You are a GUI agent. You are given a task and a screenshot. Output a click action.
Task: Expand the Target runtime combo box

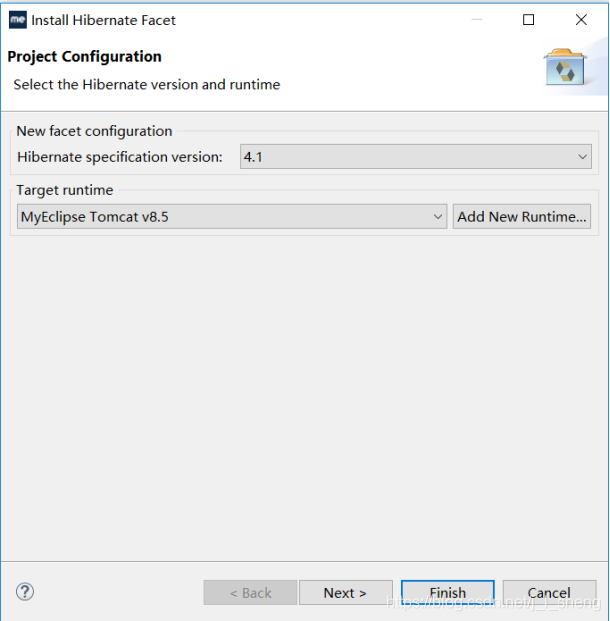pos(232,217)
